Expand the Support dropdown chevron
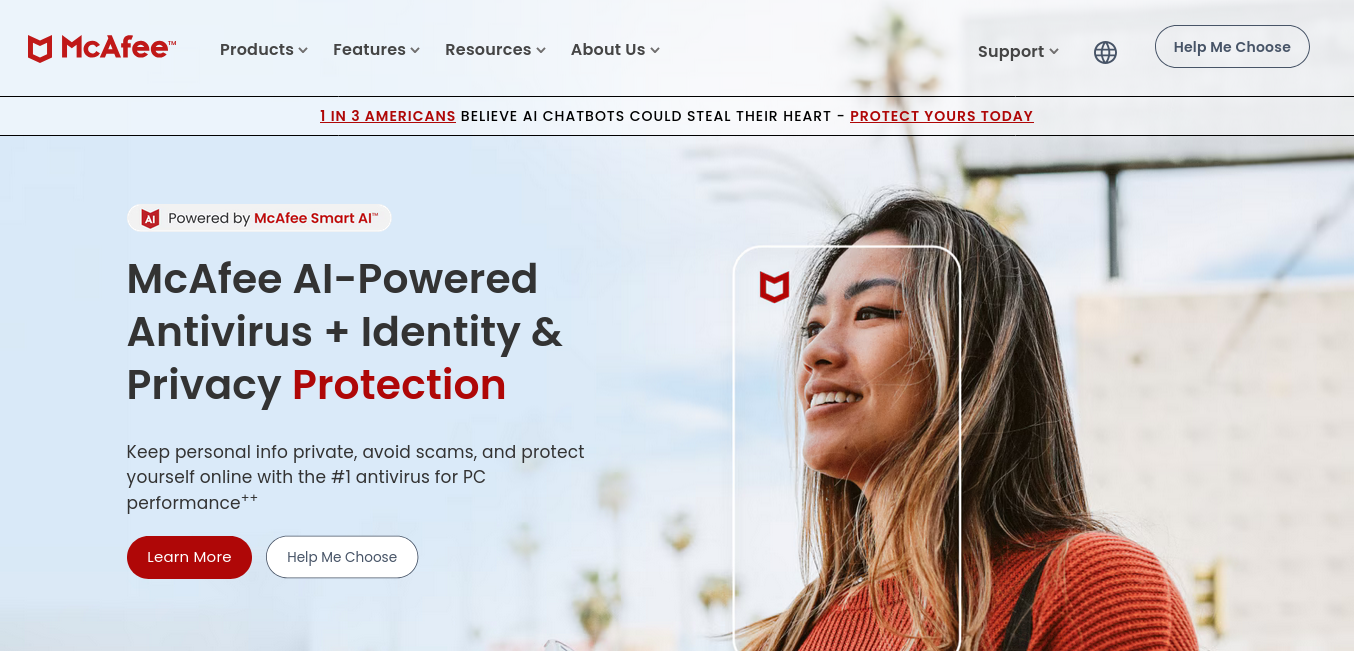This screenshot has width=1366, height=651. [x=1054, y=52]
